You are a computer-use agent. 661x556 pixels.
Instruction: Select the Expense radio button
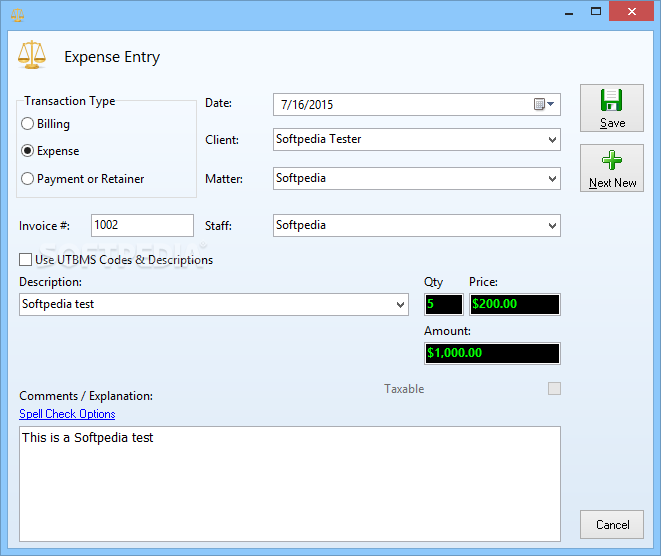pyautogui.click(x=27, y=150)
